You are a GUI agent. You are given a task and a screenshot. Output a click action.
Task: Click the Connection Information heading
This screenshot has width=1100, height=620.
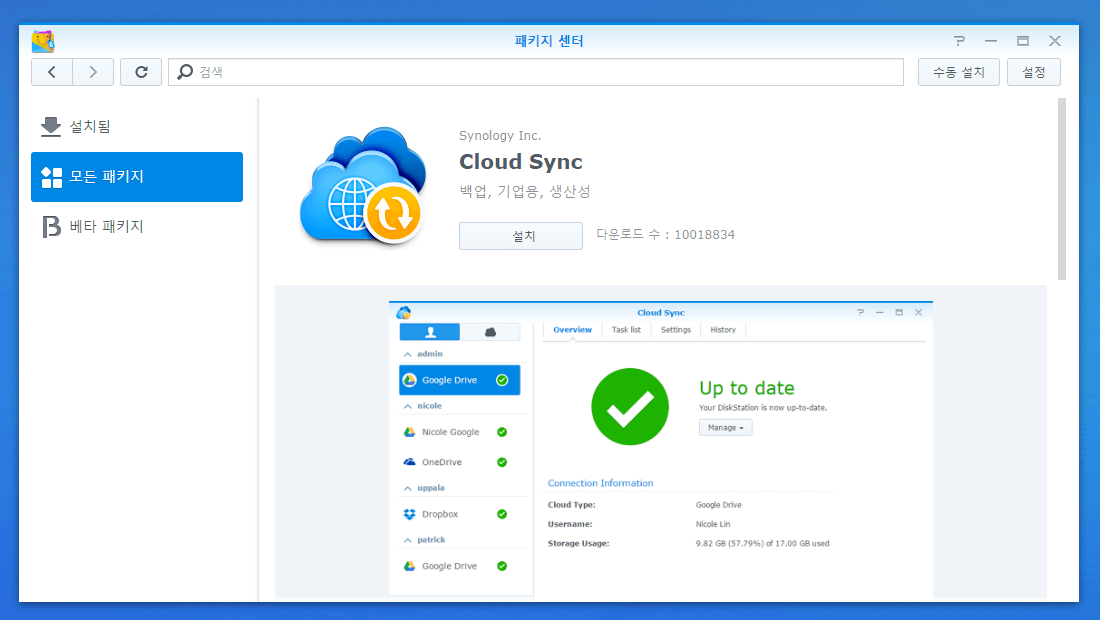601,483
